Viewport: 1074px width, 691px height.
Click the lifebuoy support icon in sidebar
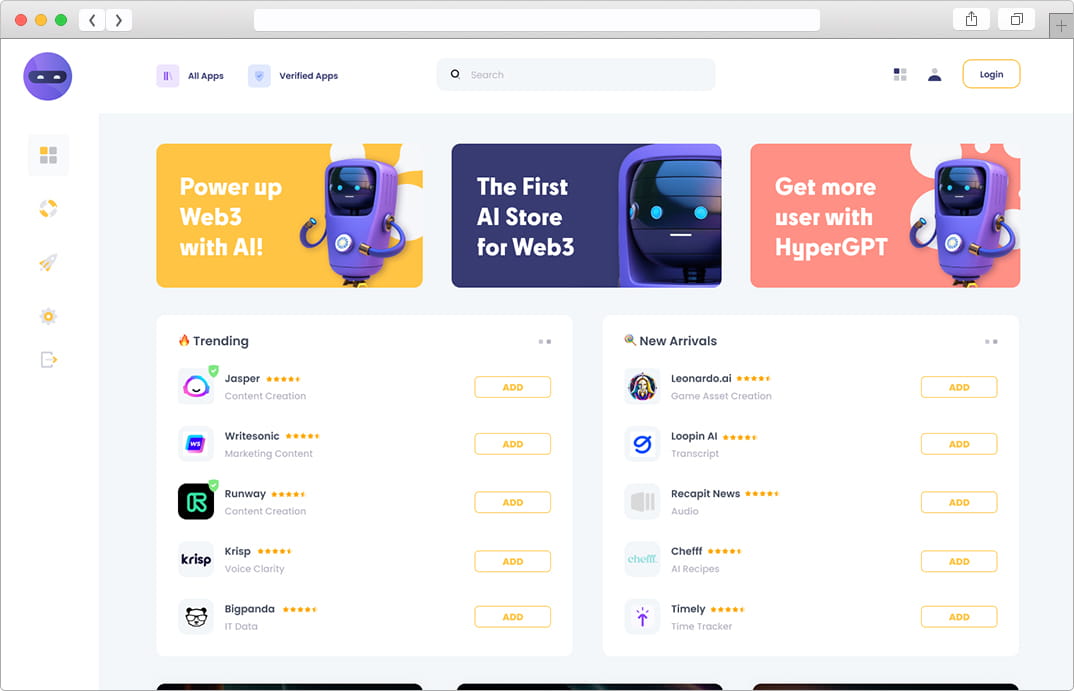coord(48,208)
